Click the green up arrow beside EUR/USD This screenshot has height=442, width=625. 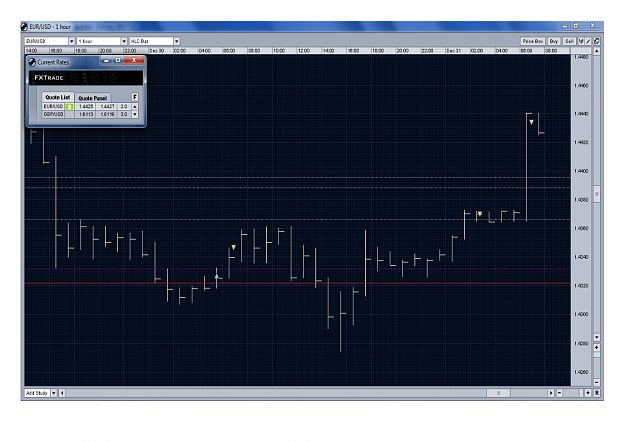click(x=69, y=106)
